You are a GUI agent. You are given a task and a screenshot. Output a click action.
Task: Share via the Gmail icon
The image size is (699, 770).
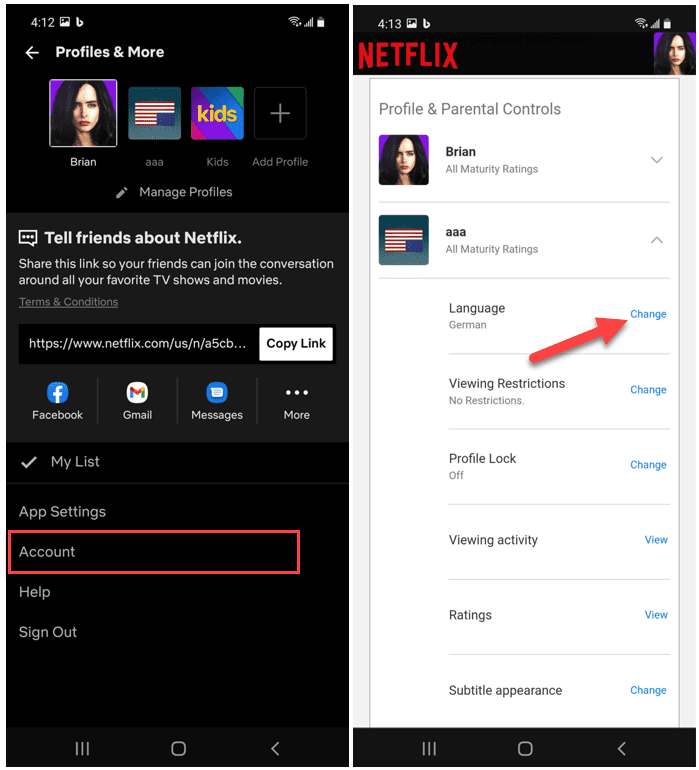point(137,392)
